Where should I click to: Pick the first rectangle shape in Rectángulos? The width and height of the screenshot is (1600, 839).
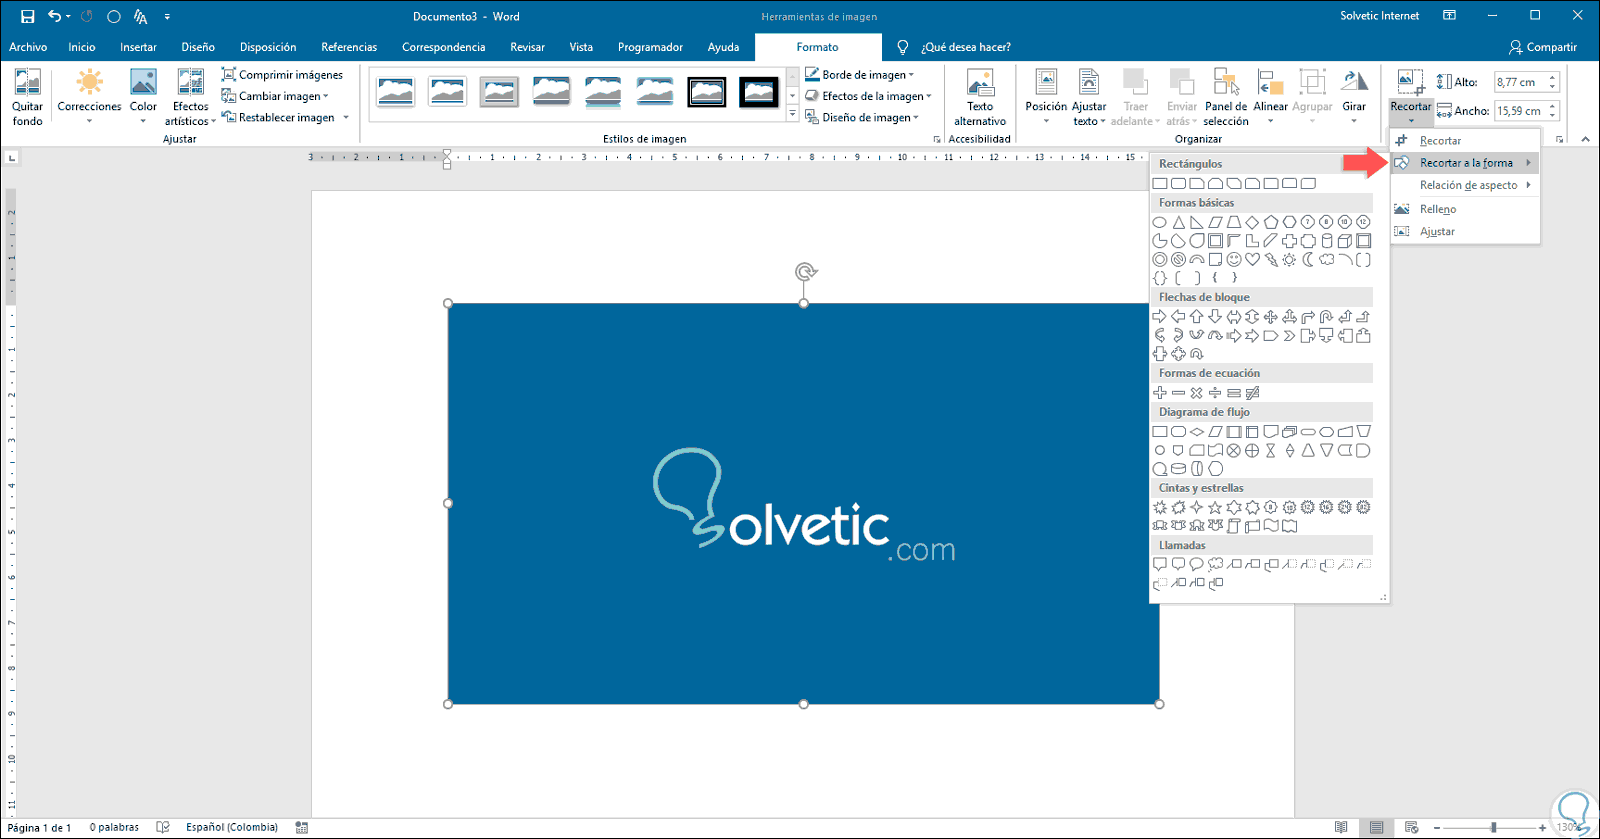(x=1160, y=184)
